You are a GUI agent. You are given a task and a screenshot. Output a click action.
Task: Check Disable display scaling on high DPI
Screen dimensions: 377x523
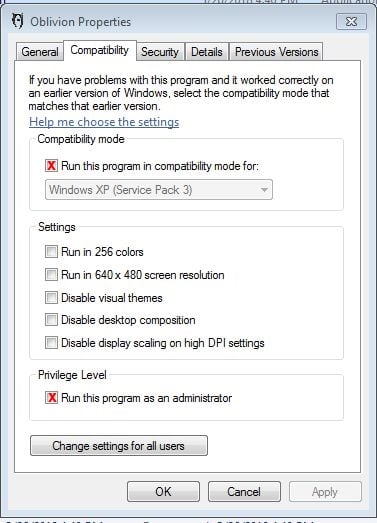tap(51, 343)
